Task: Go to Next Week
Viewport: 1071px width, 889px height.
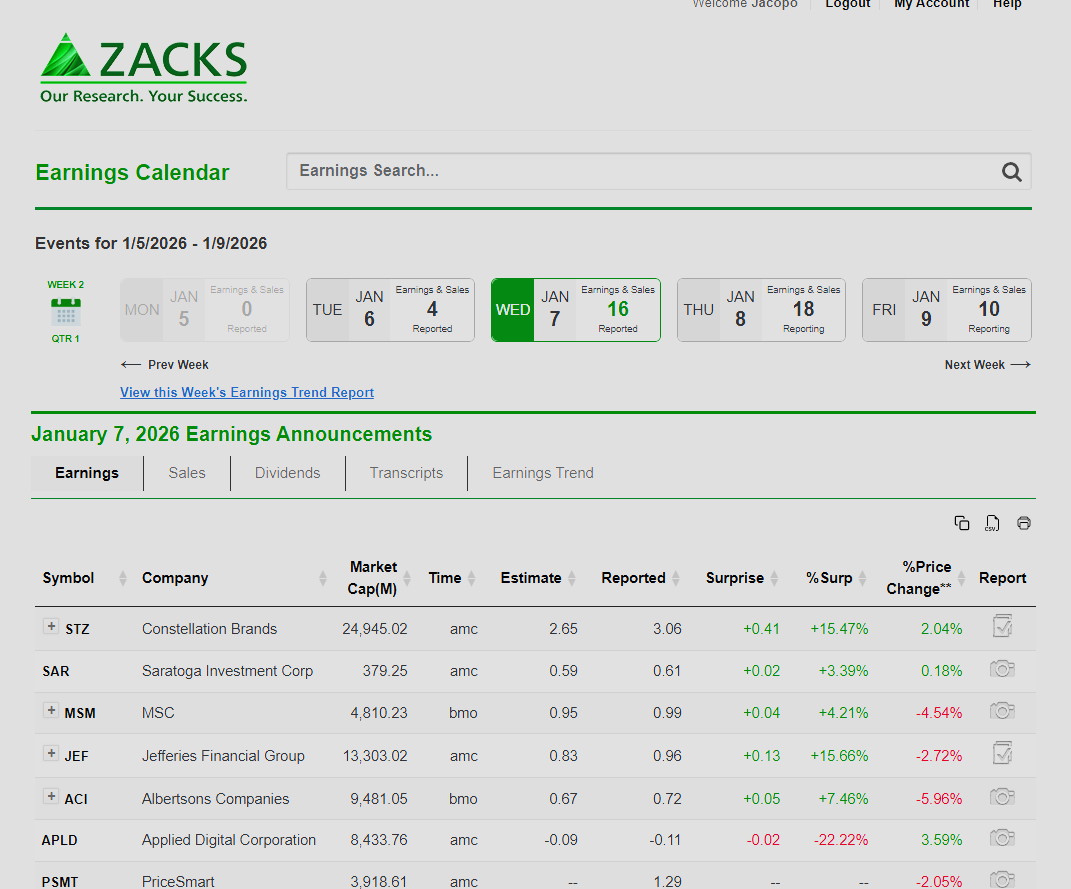Action: [x=988, y=365]
